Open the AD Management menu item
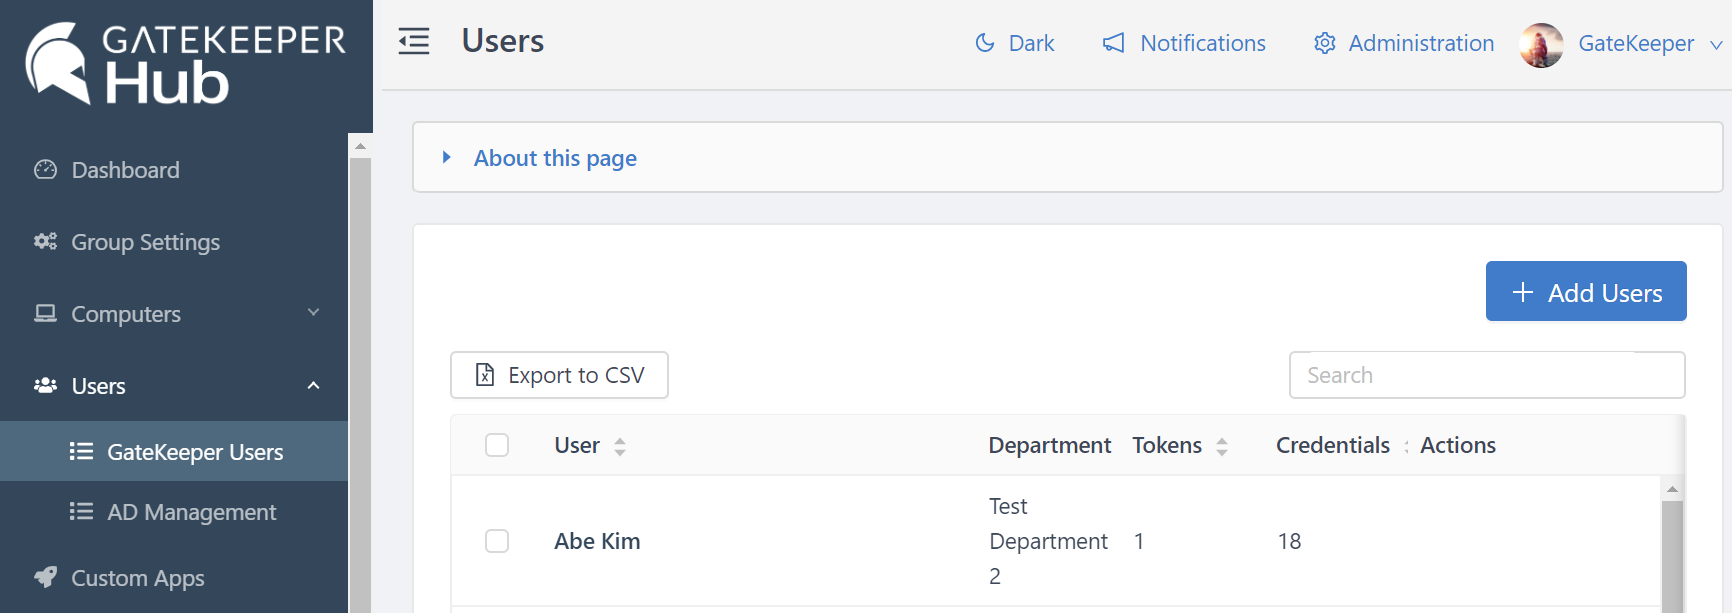Image resolution: width=1732 pixels, height=613 pixels. (191, 512)
